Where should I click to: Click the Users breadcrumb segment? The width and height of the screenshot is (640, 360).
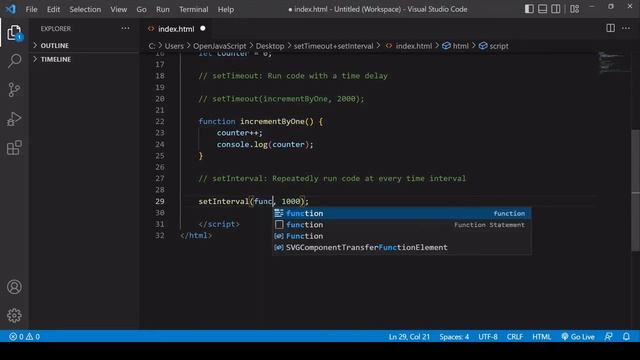(x=174, y=46)
